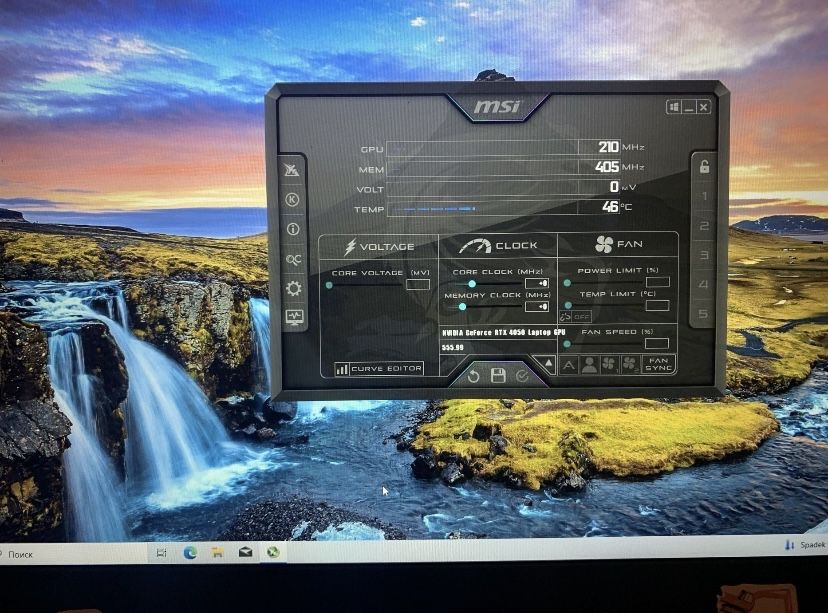Image resolution: width=828 pixels, height=613 pixels.
Task: Click the NVIDIA GeForce RTX 4050 Laptop GPU label
Action: 504,333
